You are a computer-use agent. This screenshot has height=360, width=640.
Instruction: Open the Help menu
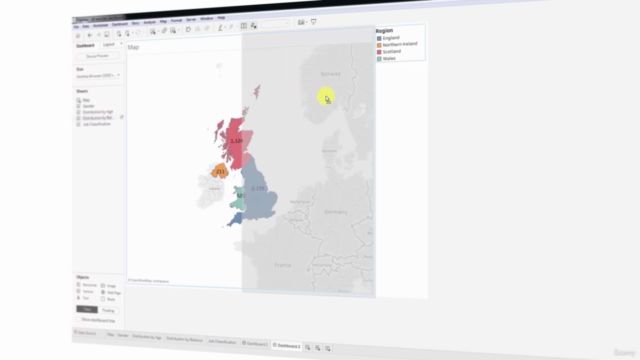point(221,18)
